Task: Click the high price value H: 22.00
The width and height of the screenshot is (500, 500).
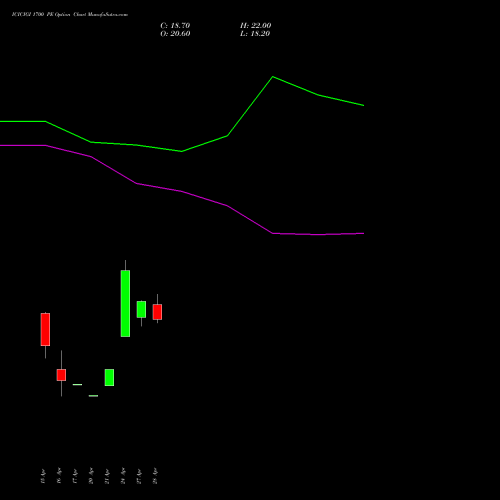Action: pos(256,26)
